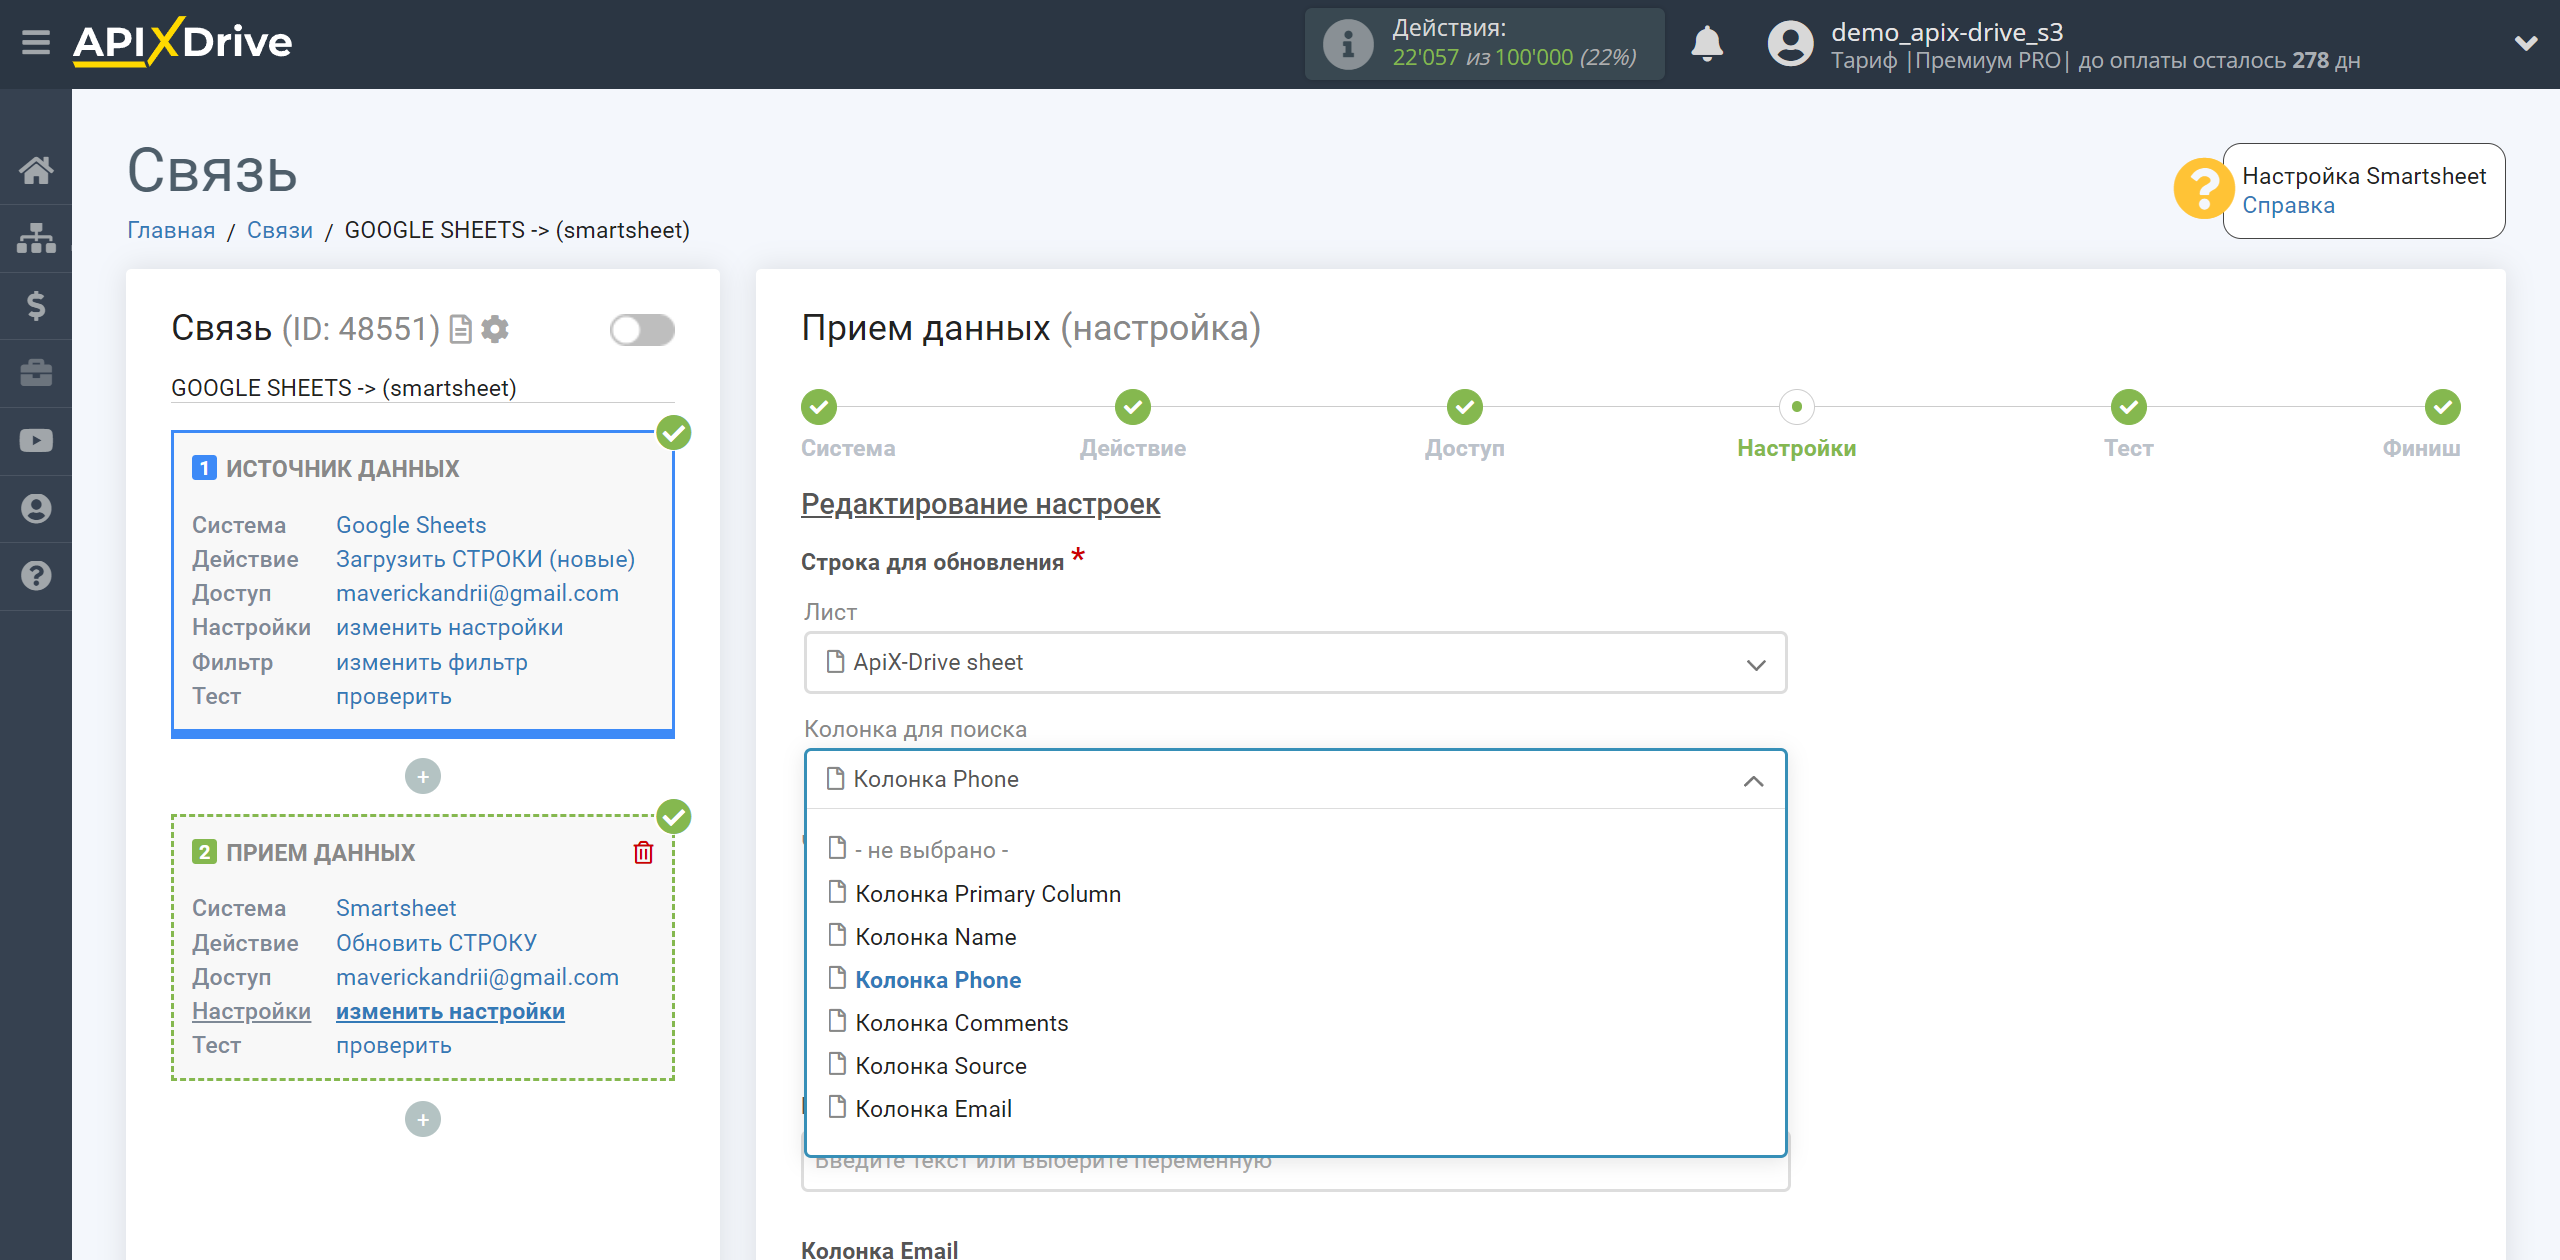Click source email maverickandrii@gmail.com link
This screenshot has height=1260, width=2560.
(477, 593)
